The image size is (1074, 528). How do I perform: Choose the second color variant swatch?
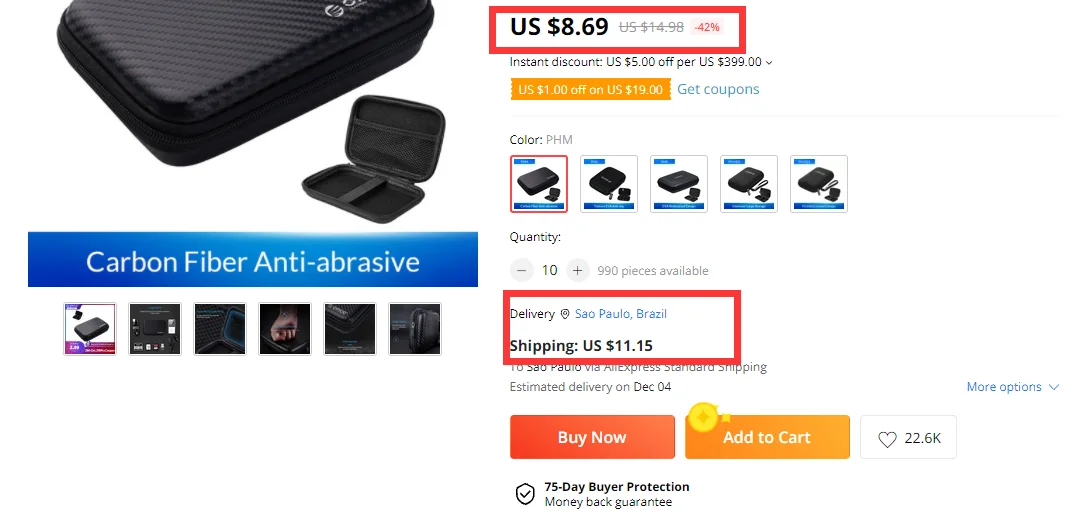(609, 184)
